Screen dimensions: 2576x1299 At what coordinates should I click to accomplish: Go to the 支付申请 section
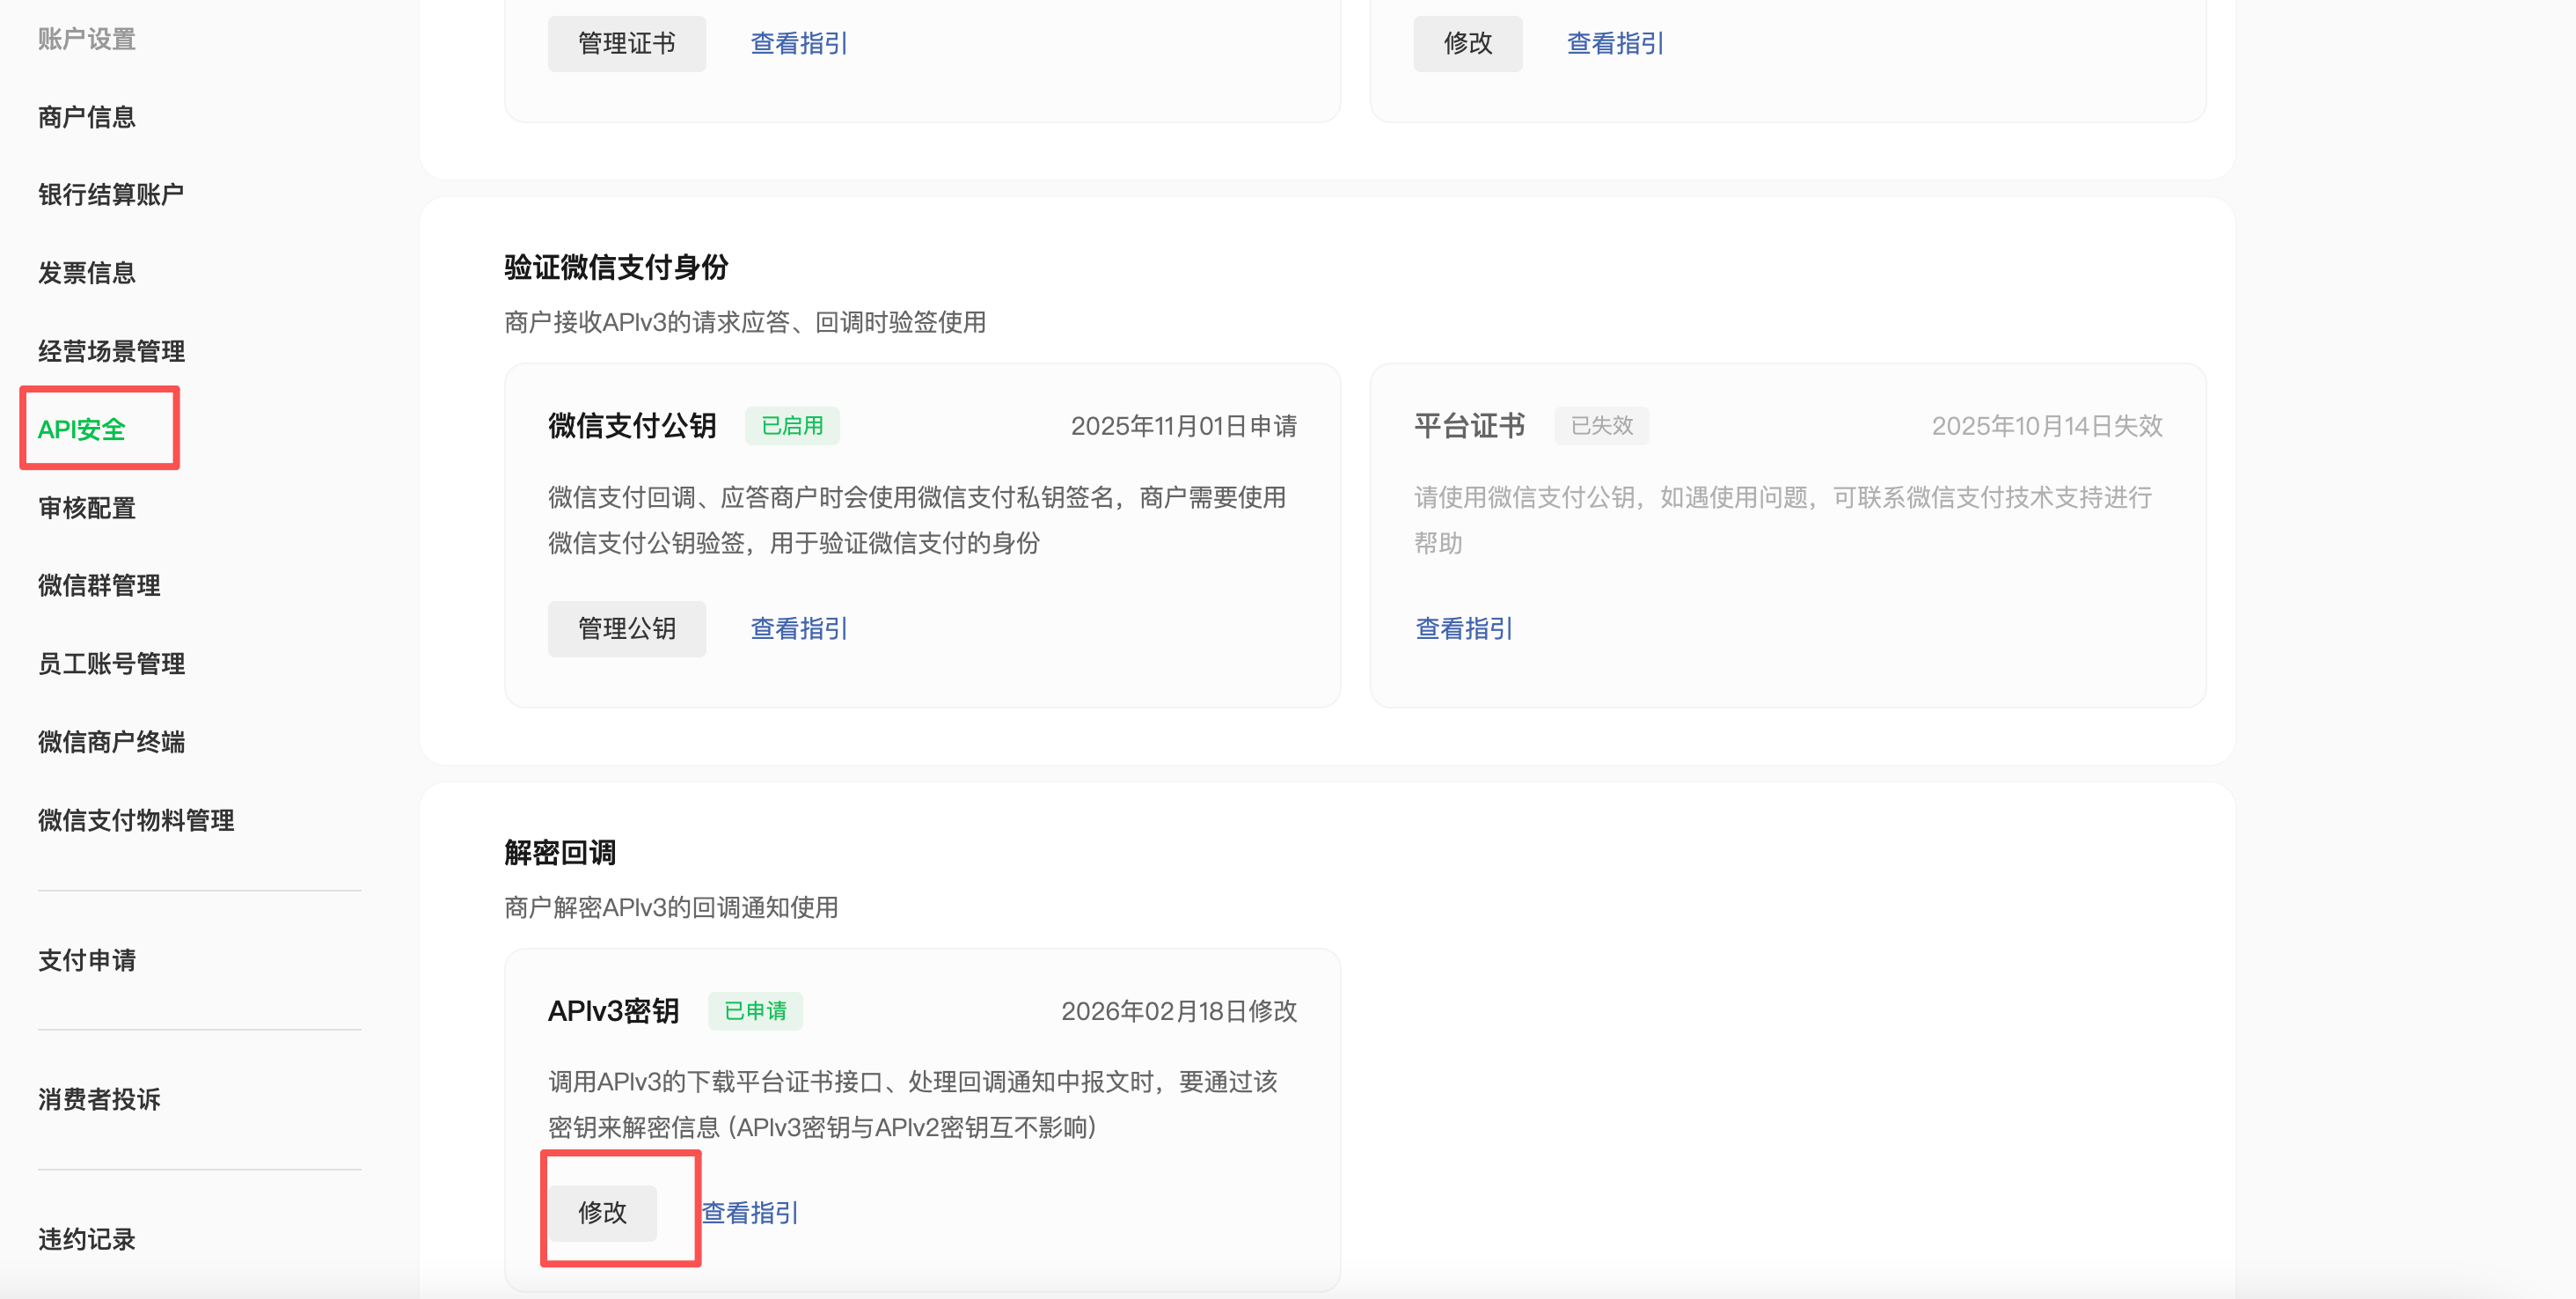click(86, 960)
